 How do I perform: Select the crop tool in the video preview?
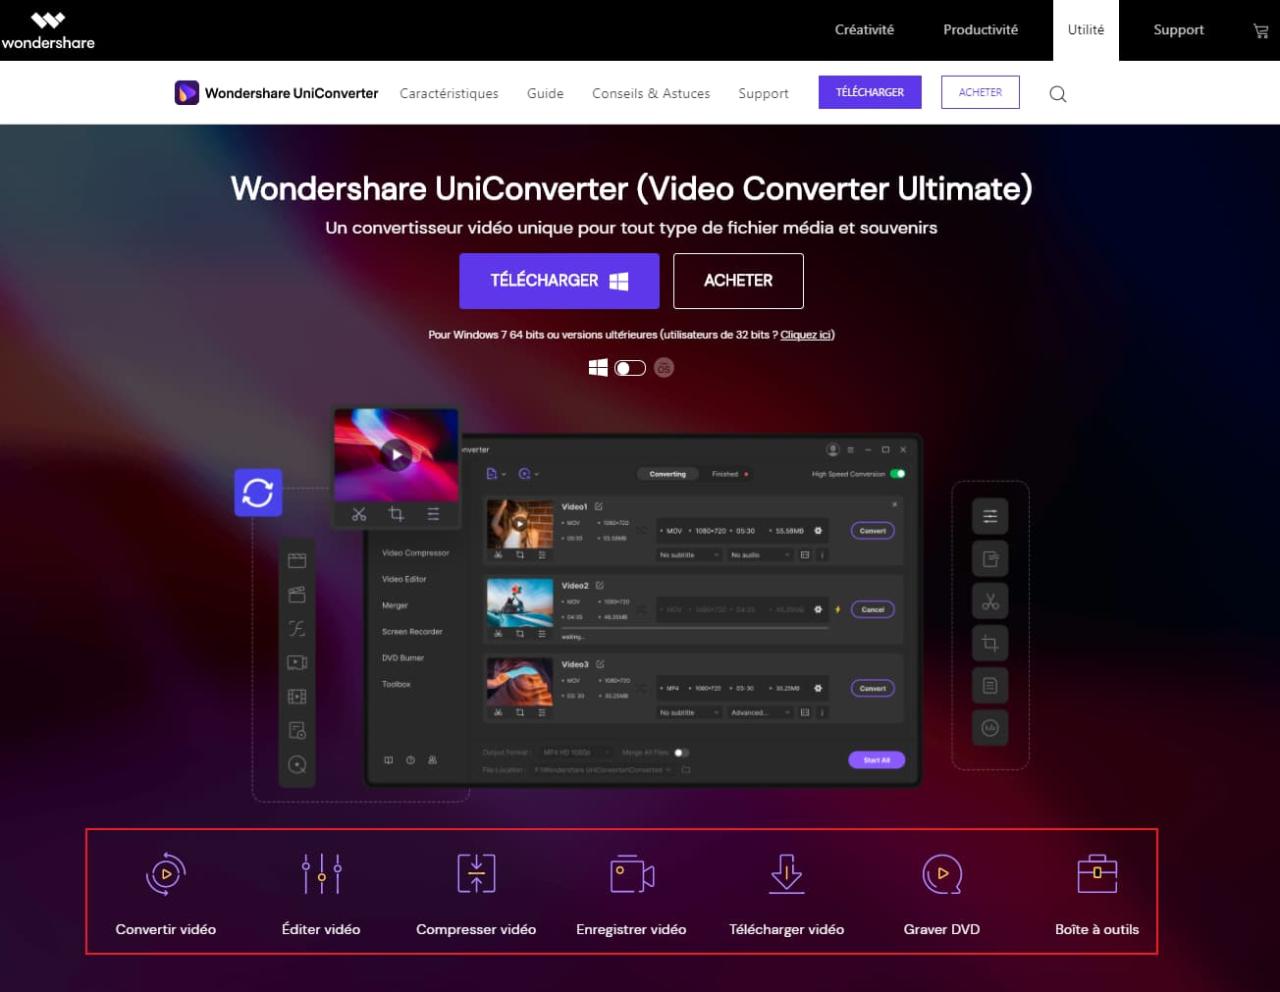396,514
